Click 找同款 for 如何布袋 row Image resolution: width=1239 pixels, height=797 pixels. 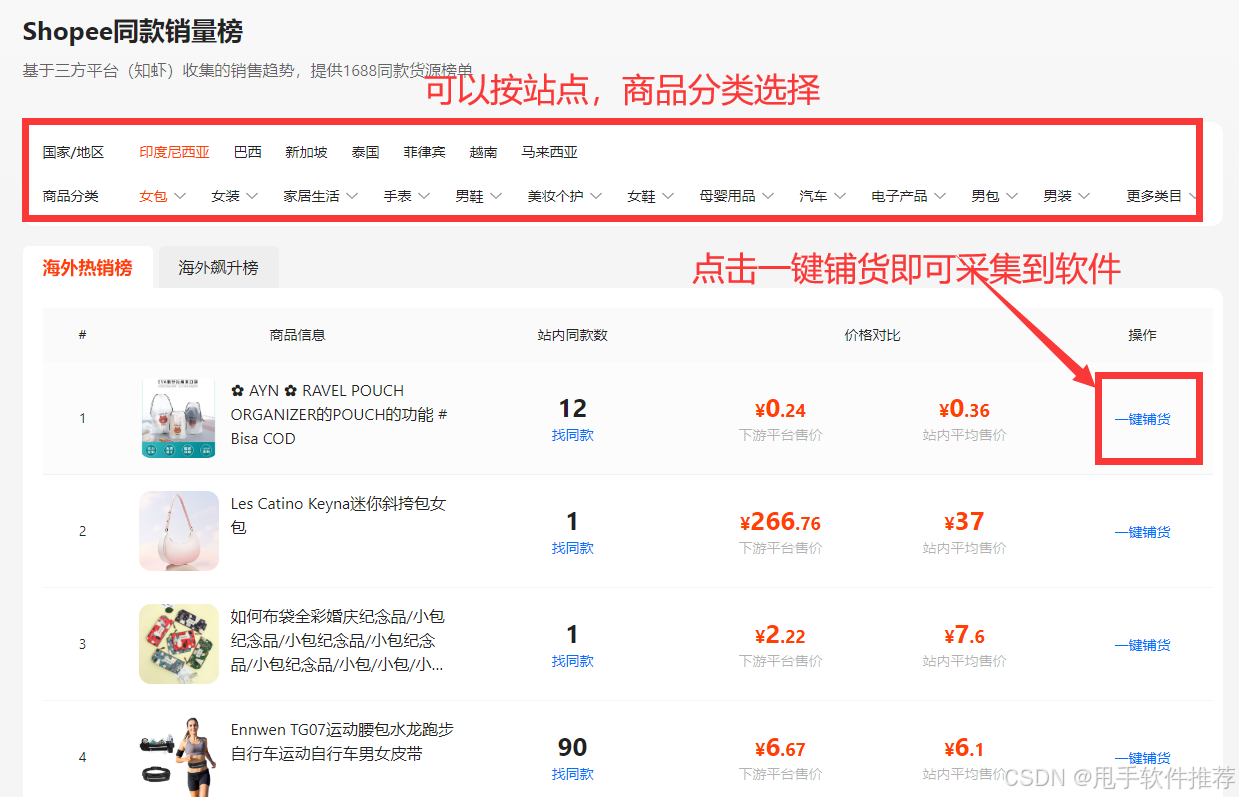572,662
